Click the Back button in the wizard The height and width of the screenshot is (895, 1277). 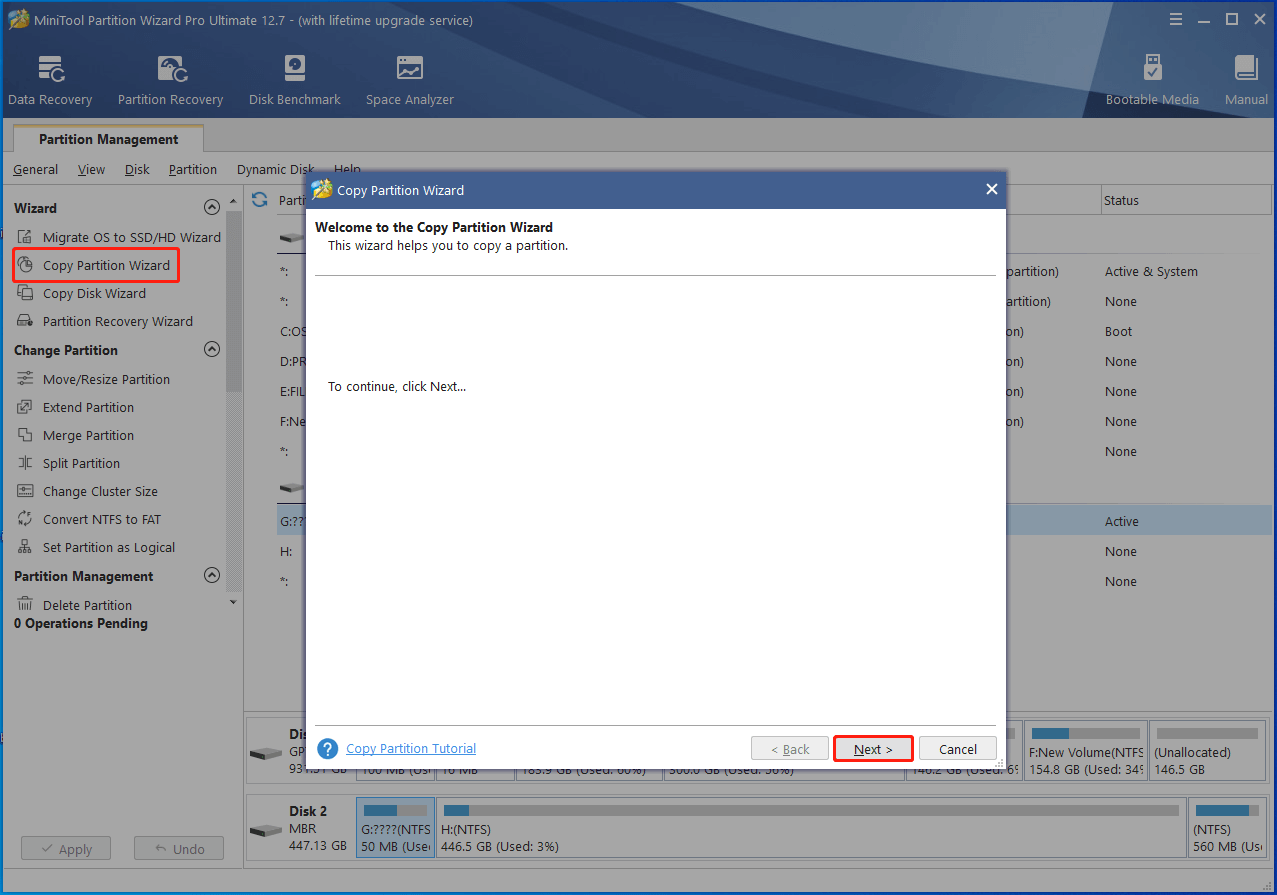click(x=790, y=749)
